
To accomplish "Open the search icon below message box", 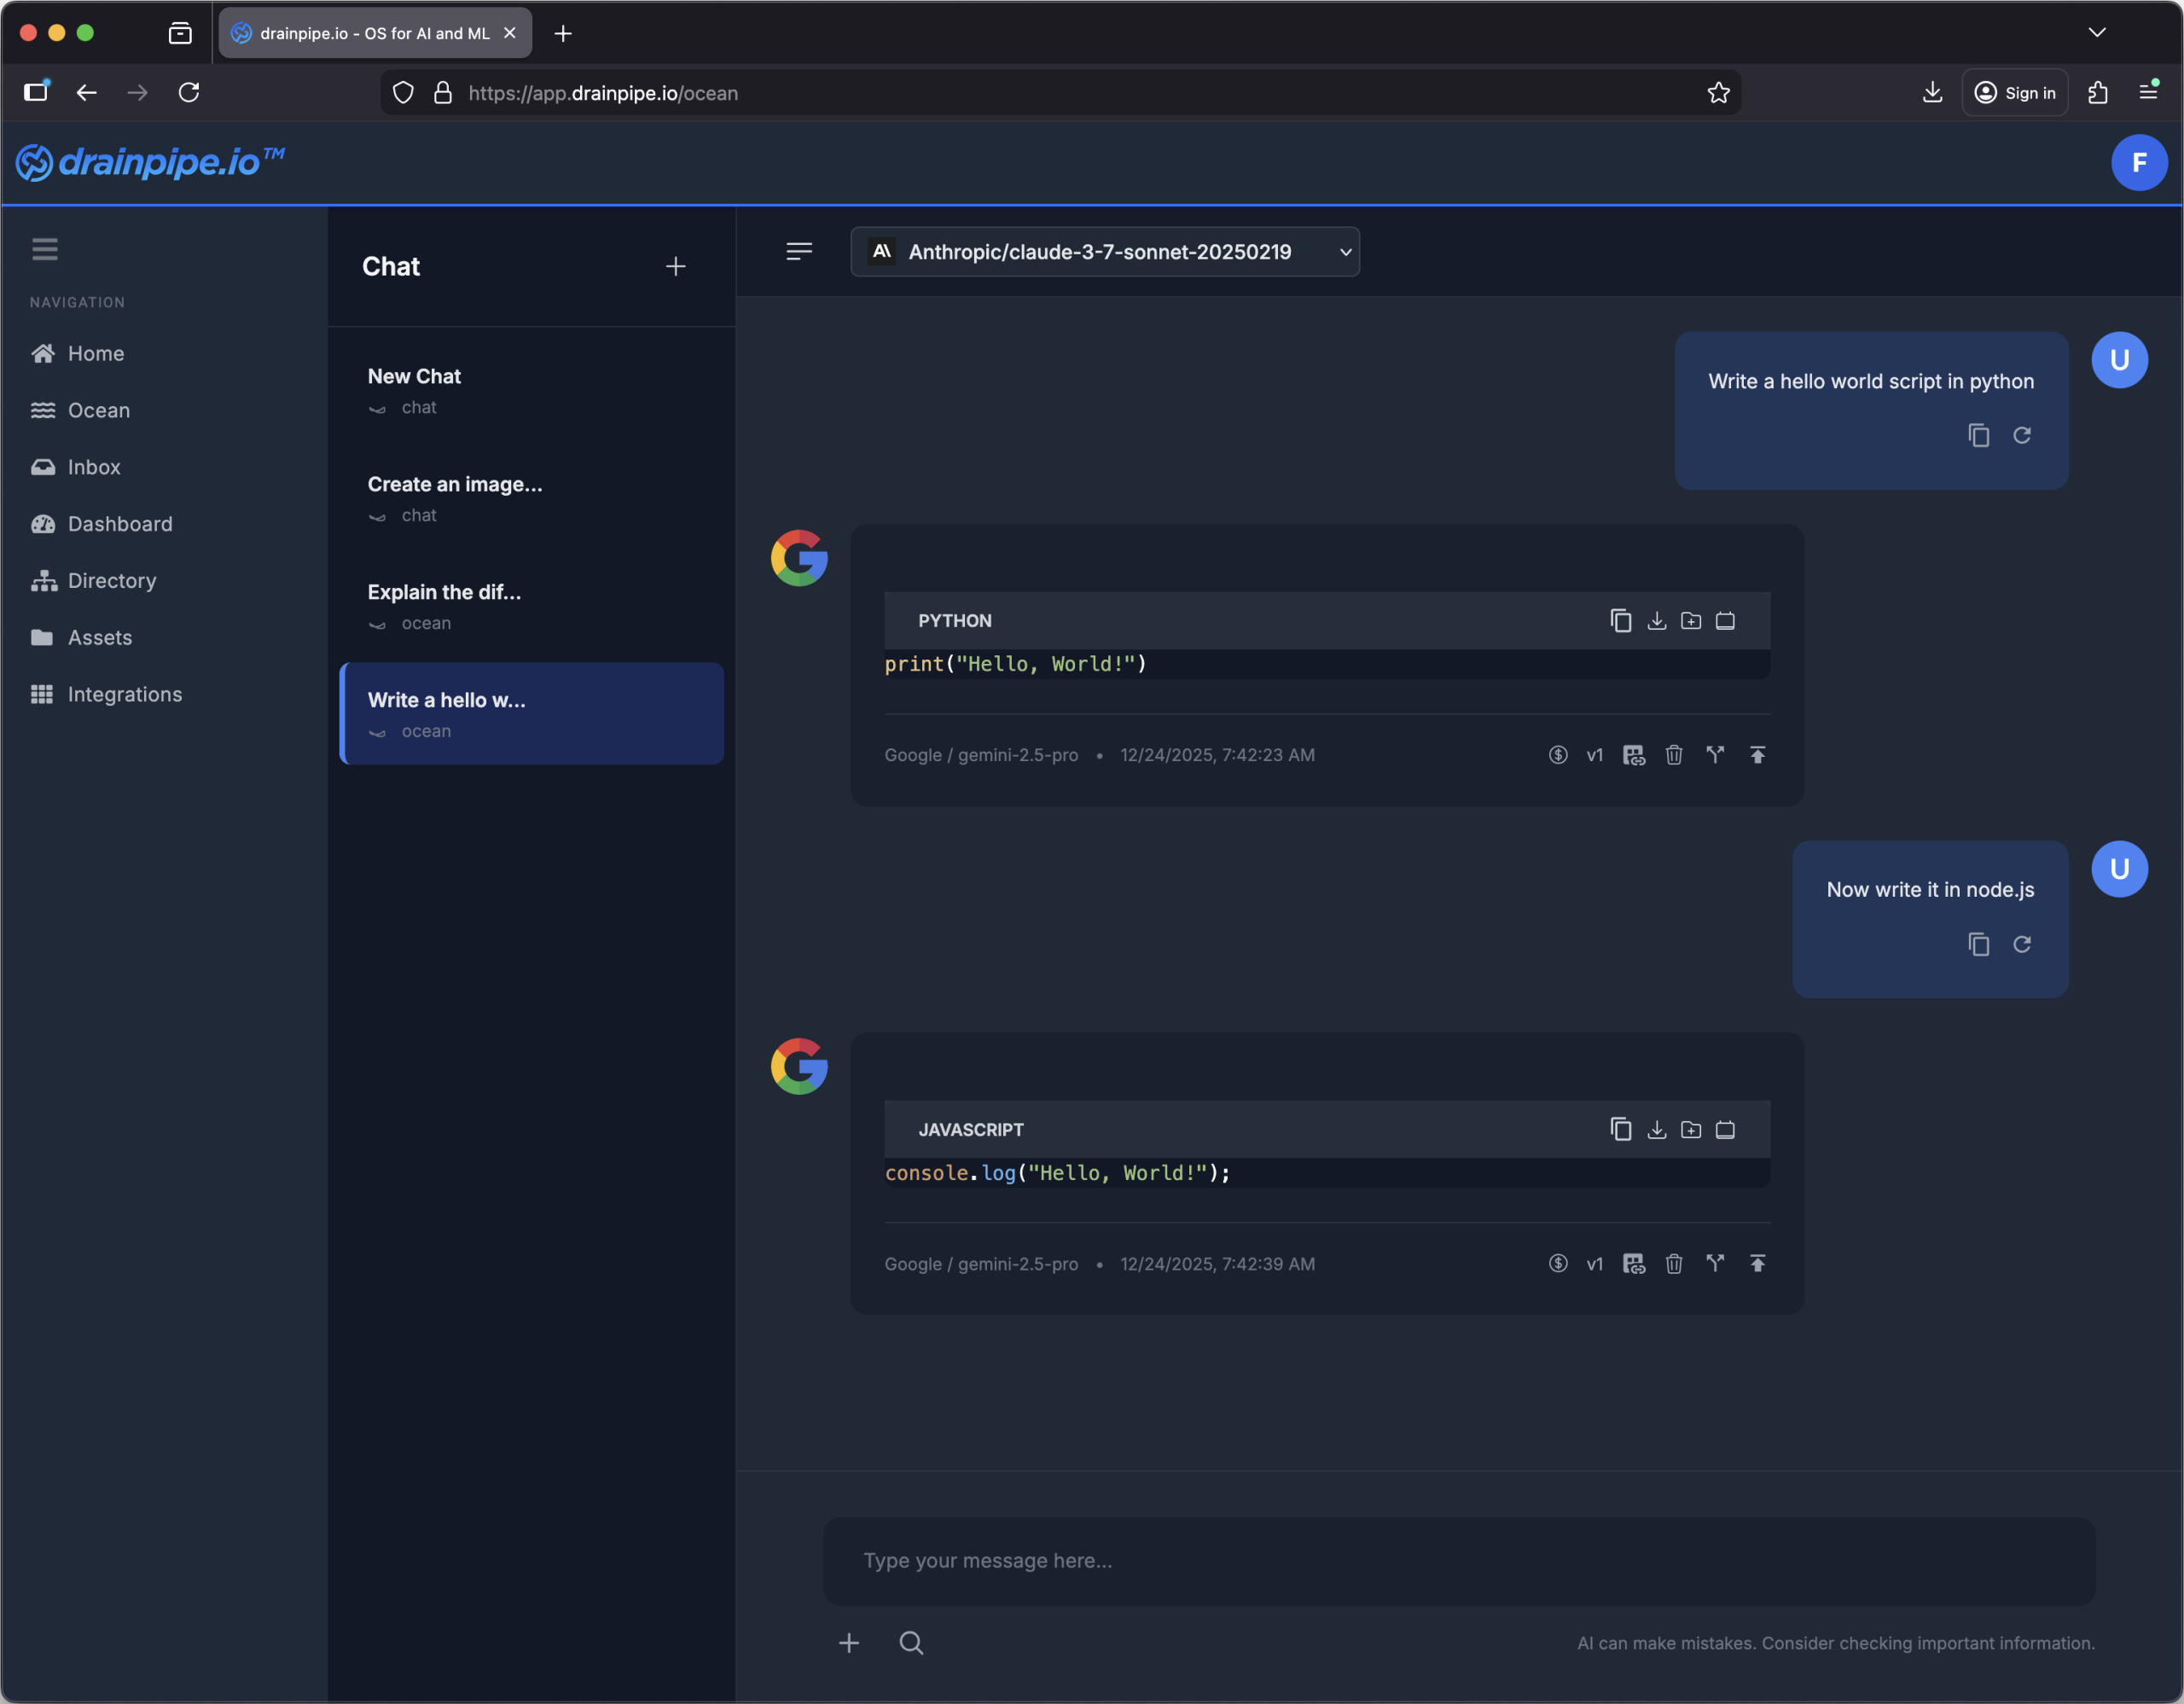I will point(910,1643).
